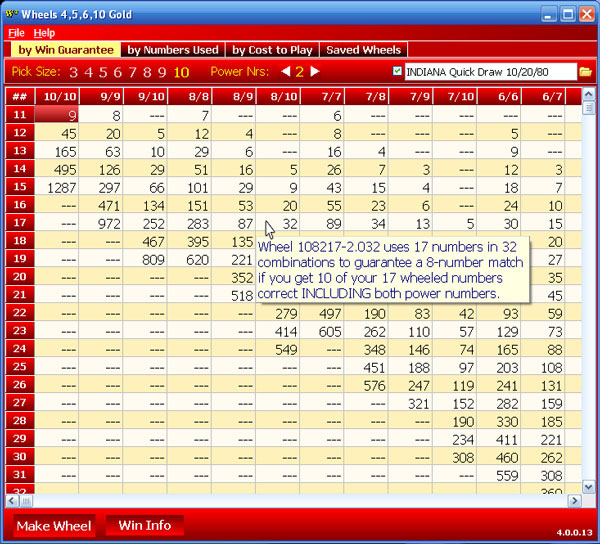600x544 pixels.
Task: Close the Wheels 4,5,6,10 Gold window
Action: (x=587, y=15)
